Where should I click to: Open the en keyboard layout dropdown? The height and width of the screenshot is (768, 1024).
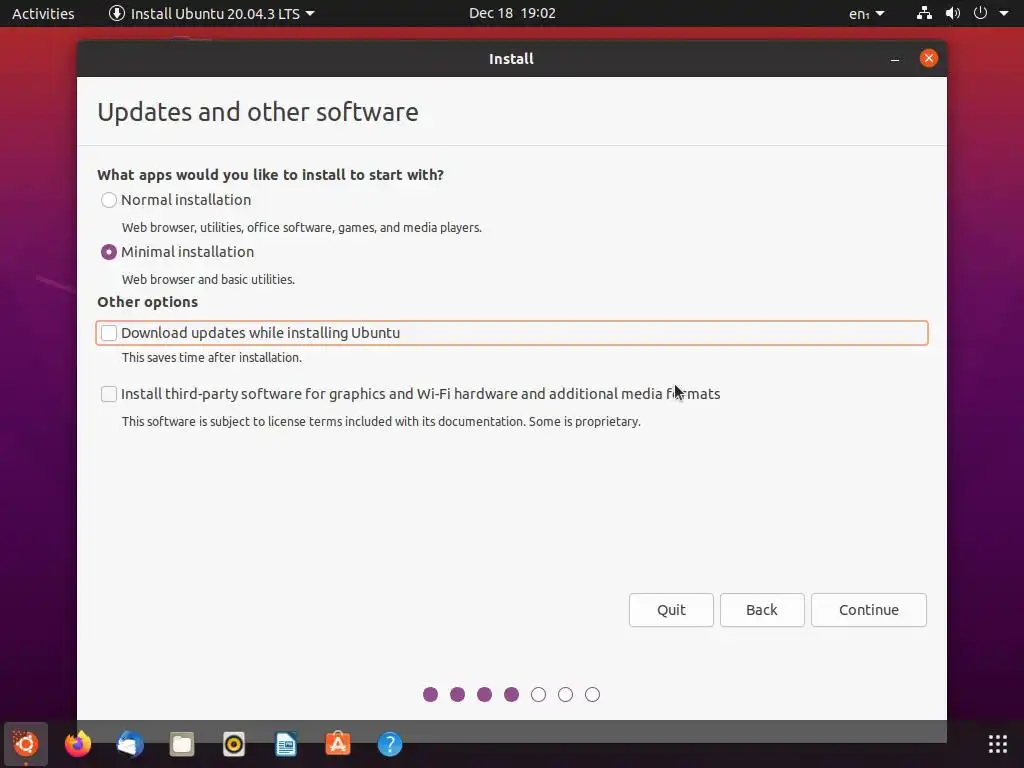(867, 13)
